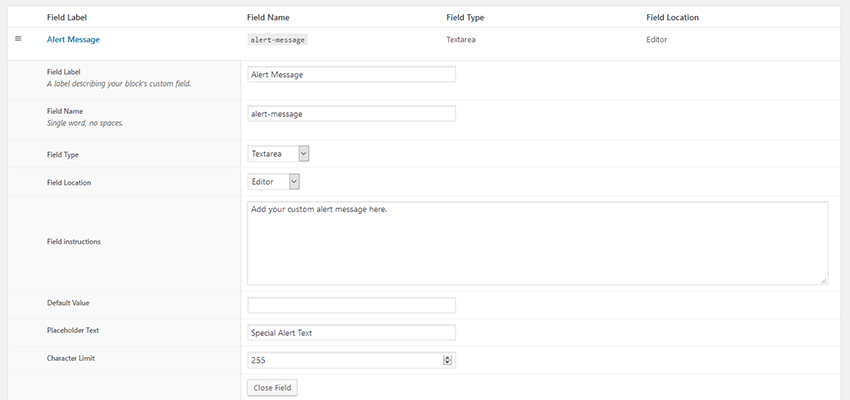850x400 pixels.
Task: Decrease Character Limit with the down arrow
Action: (x=447, y=363)
